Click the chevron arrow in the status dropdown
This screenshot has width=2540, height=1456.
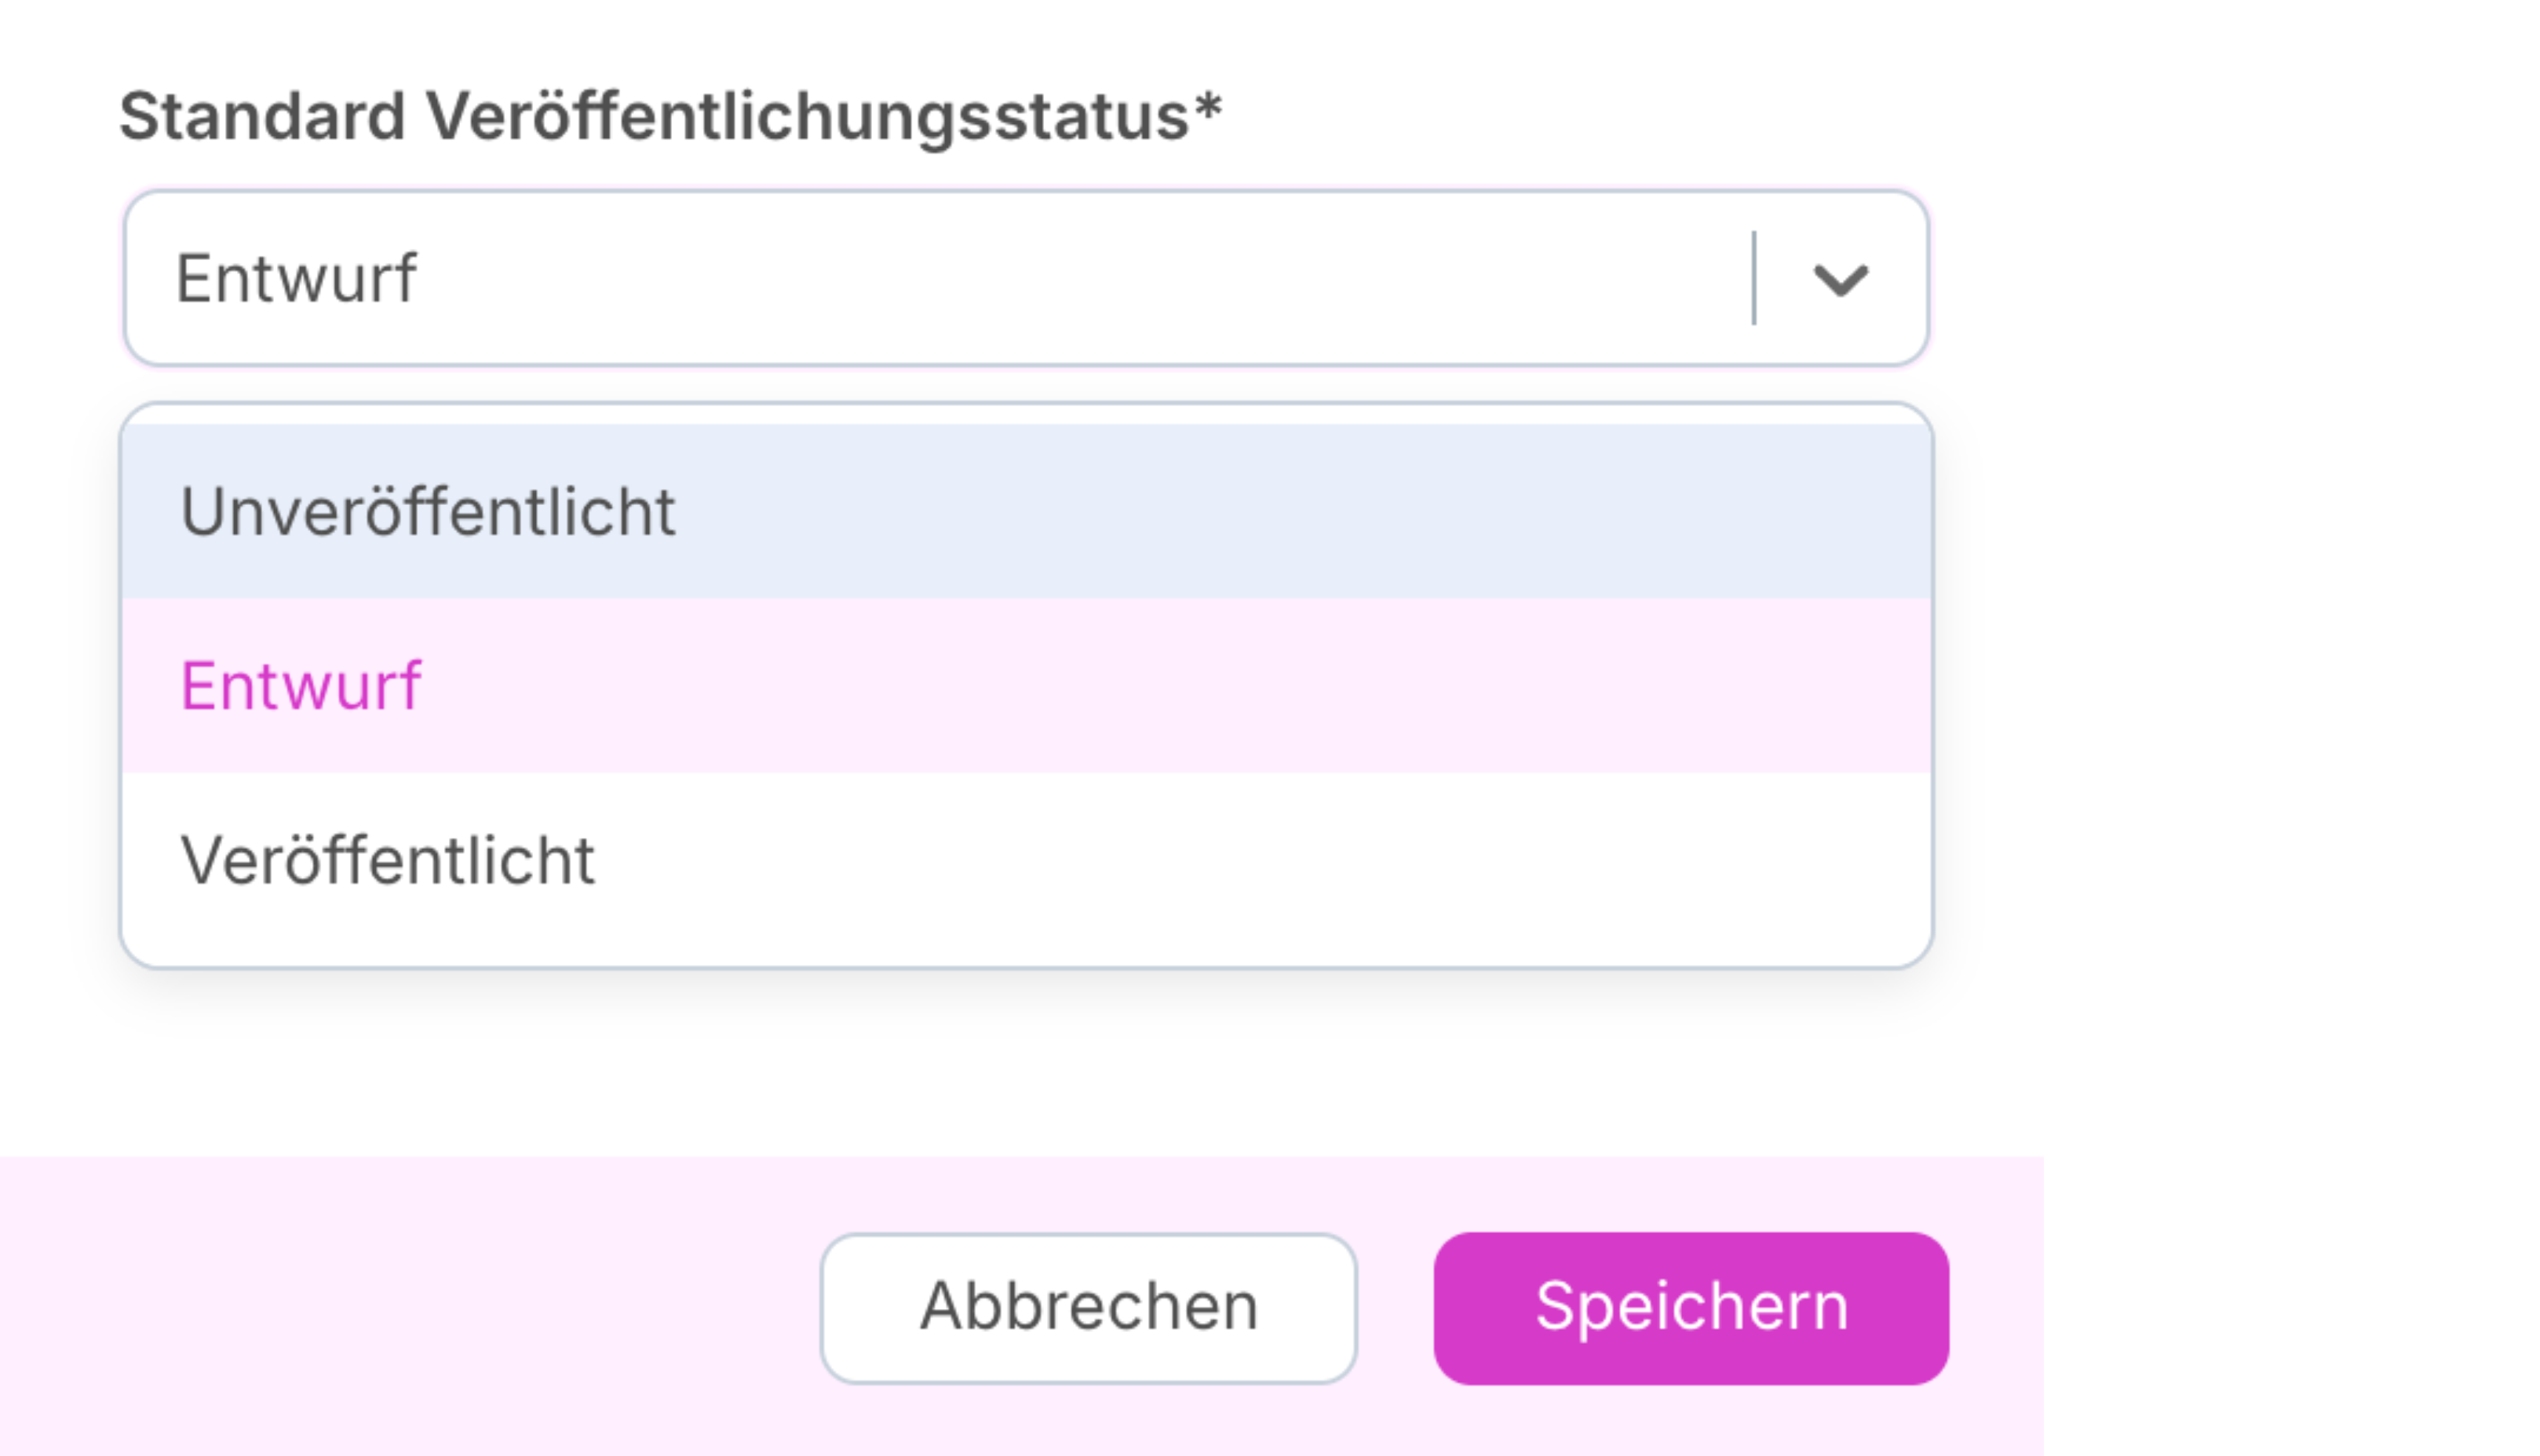1840,279
